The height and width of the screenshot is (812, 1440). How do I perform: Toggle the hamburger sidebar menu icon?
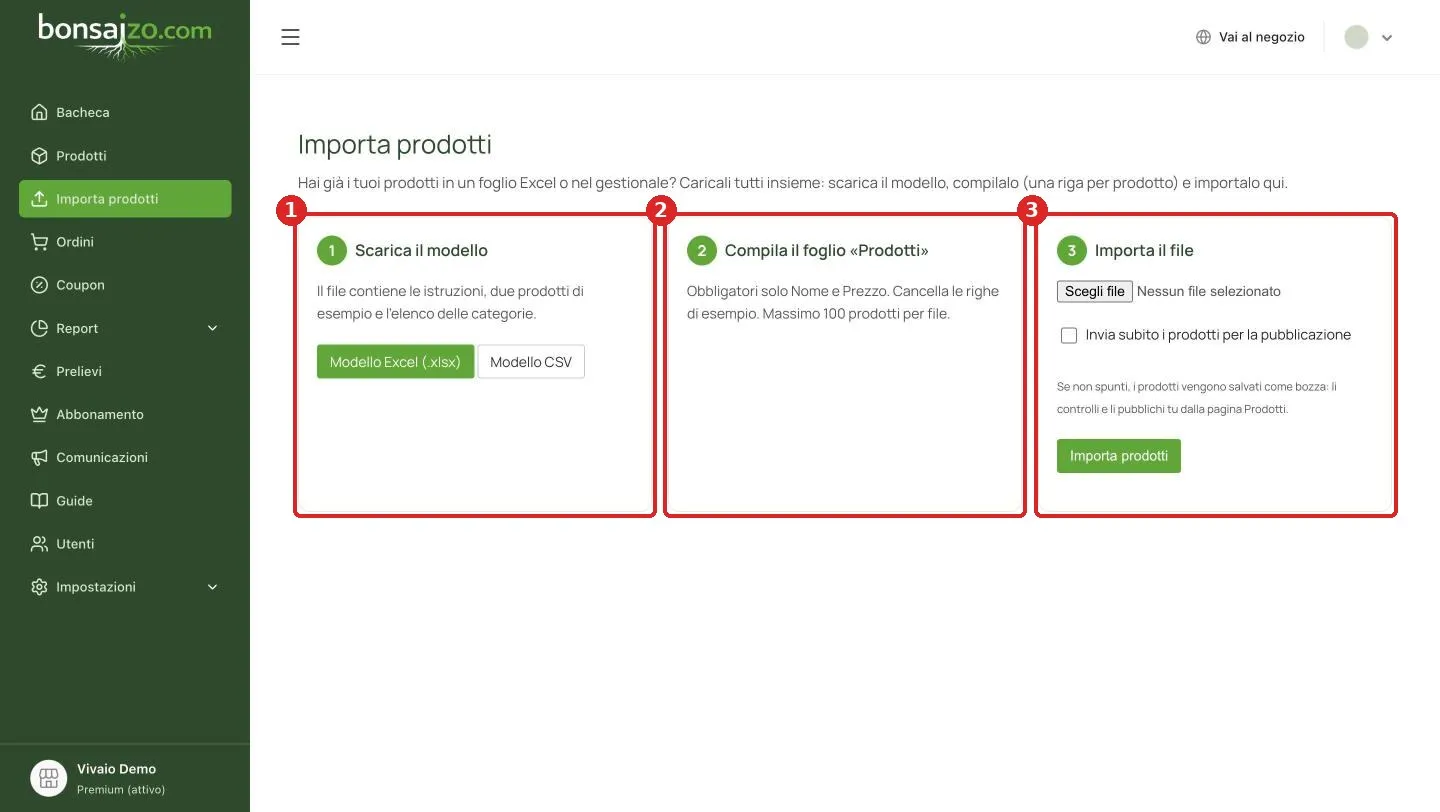coord(290,37)
